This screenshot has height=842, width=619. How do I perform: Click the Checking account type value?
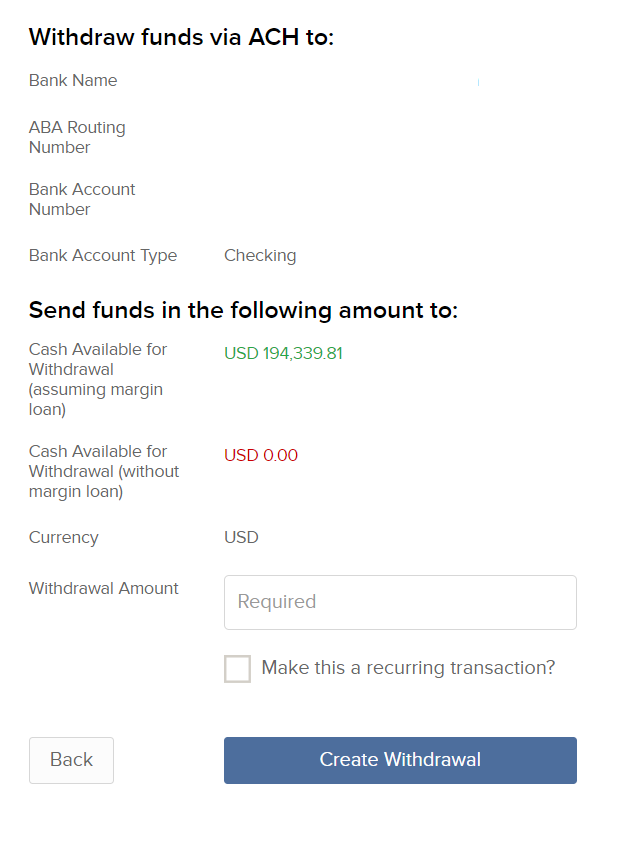point(260,256)
